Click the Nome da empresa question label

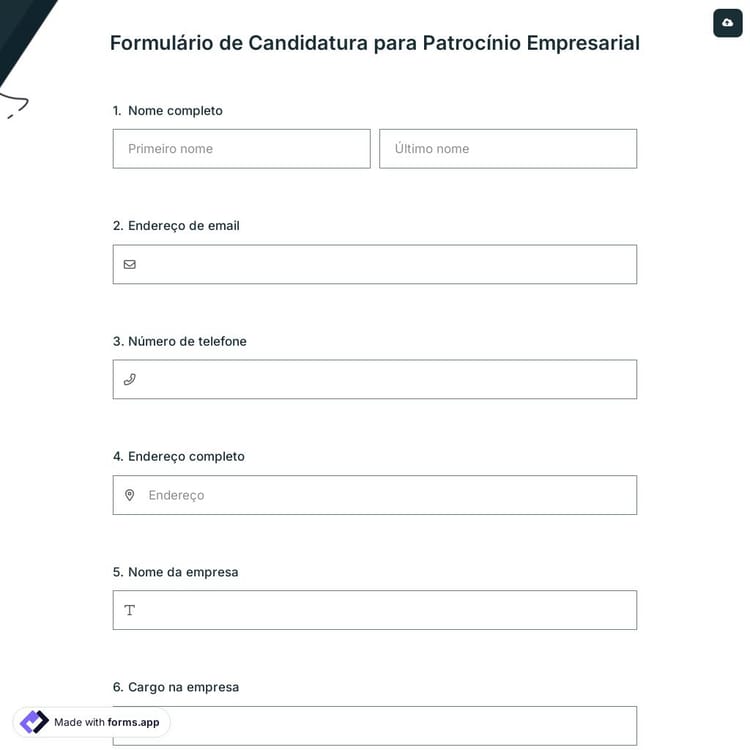183,572
